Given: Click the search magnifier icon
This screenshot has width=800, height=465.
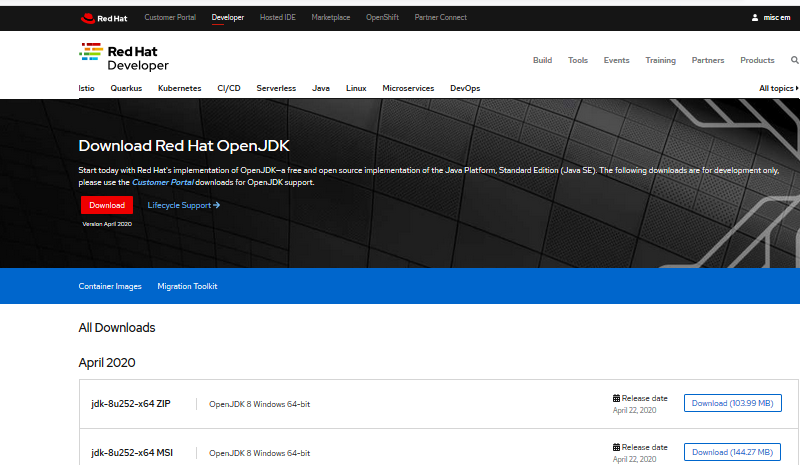Looking at the screenshot, I should [x=794, y=60].
